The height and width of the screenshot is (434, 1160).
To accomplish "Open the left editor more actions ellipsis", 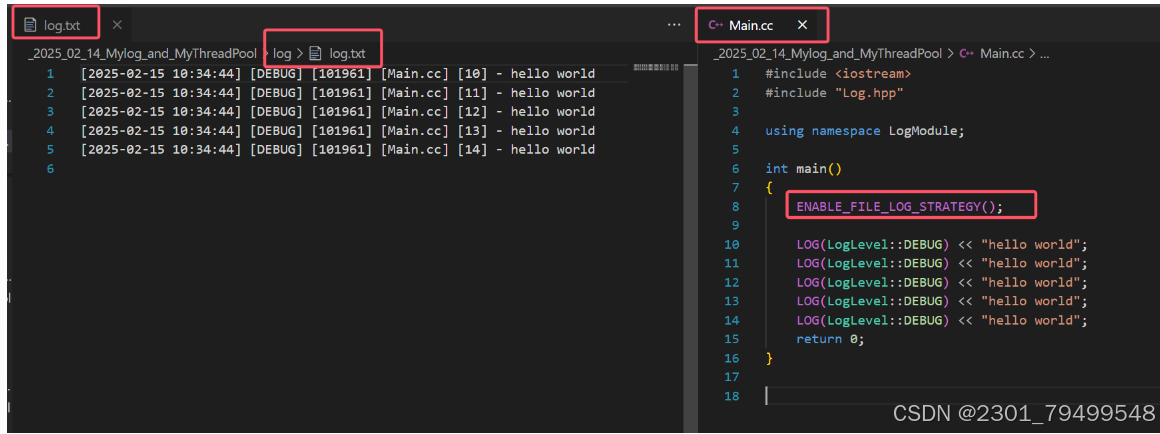I will pos(673,24).
